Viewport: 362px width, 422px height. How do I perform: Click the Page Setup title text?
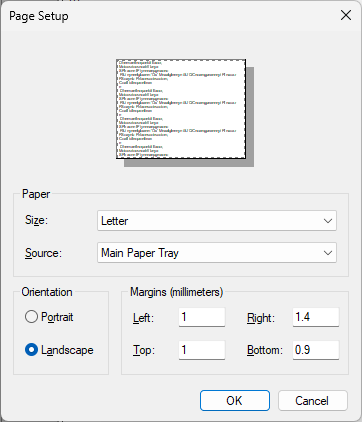click(39, 16)
